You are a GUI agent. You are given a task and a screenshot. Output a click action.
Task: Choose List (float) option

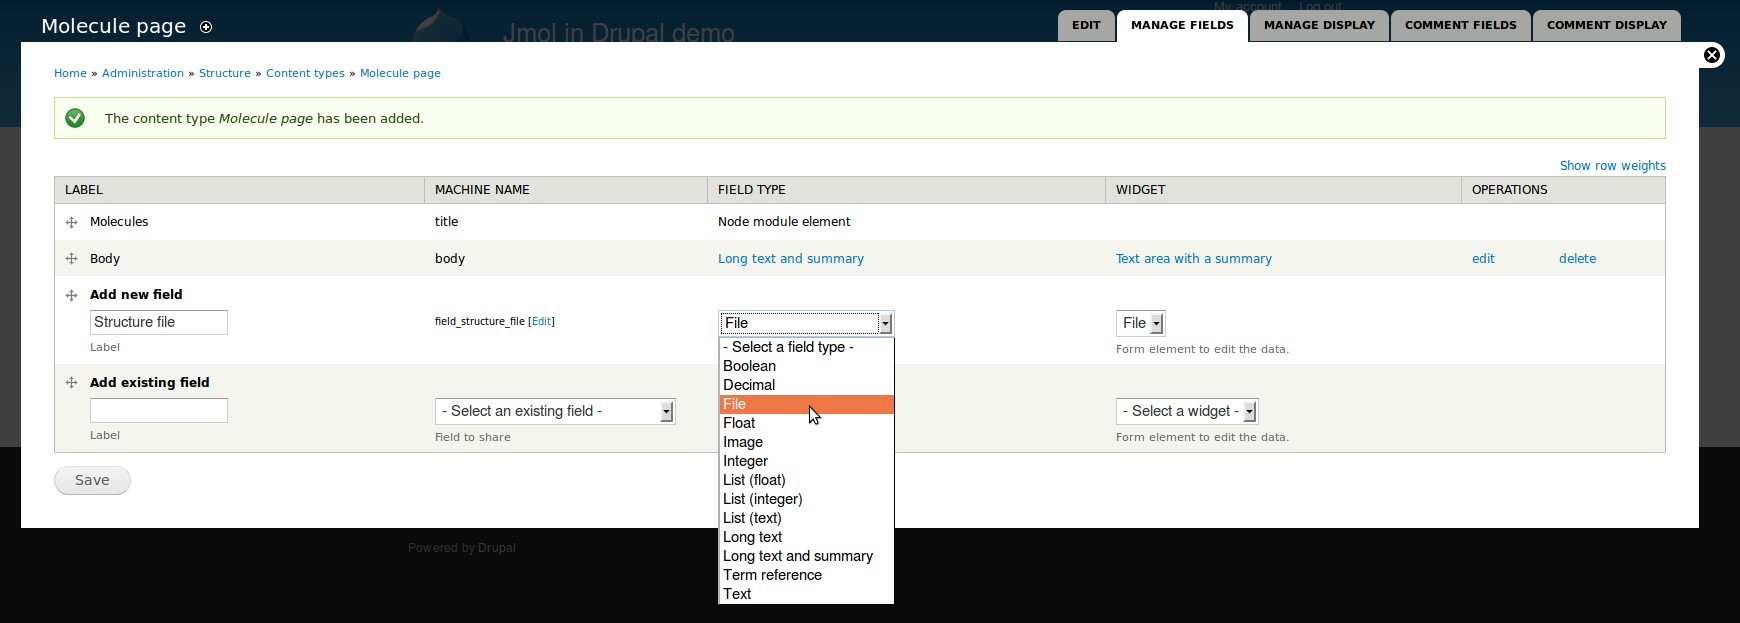[806, 480]
